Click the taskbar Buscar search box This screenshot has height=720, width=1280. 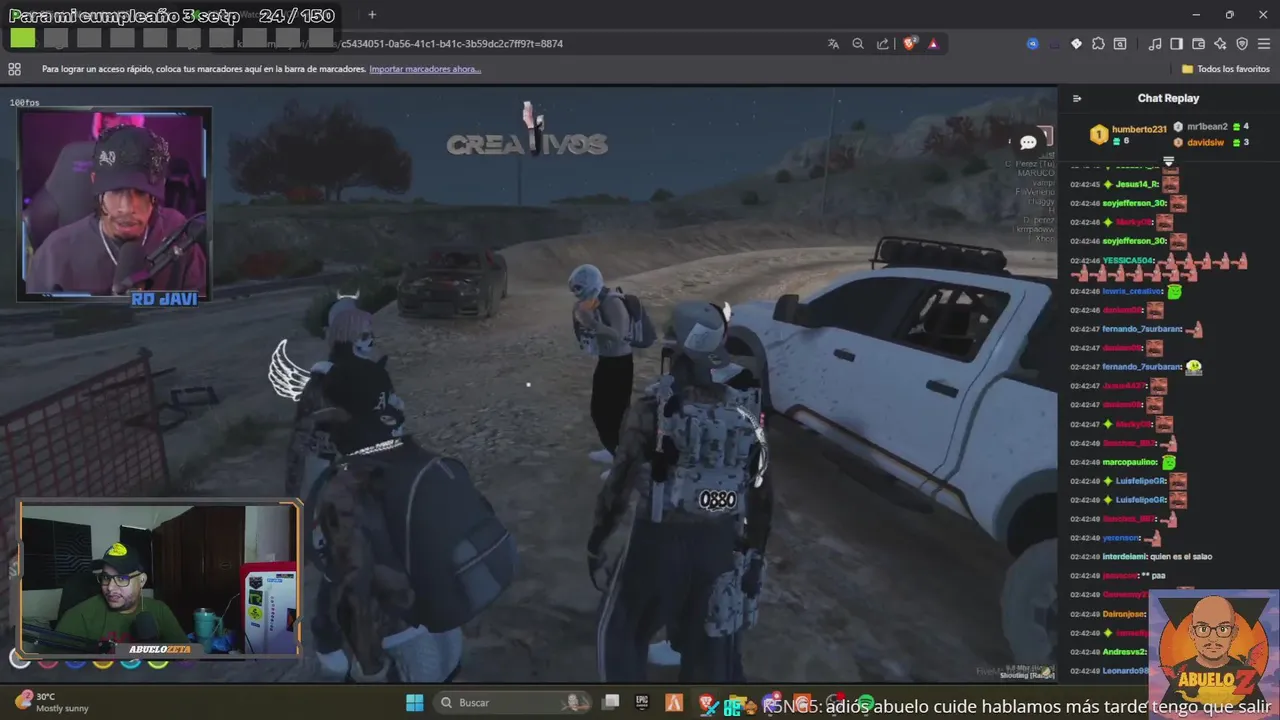515,703
